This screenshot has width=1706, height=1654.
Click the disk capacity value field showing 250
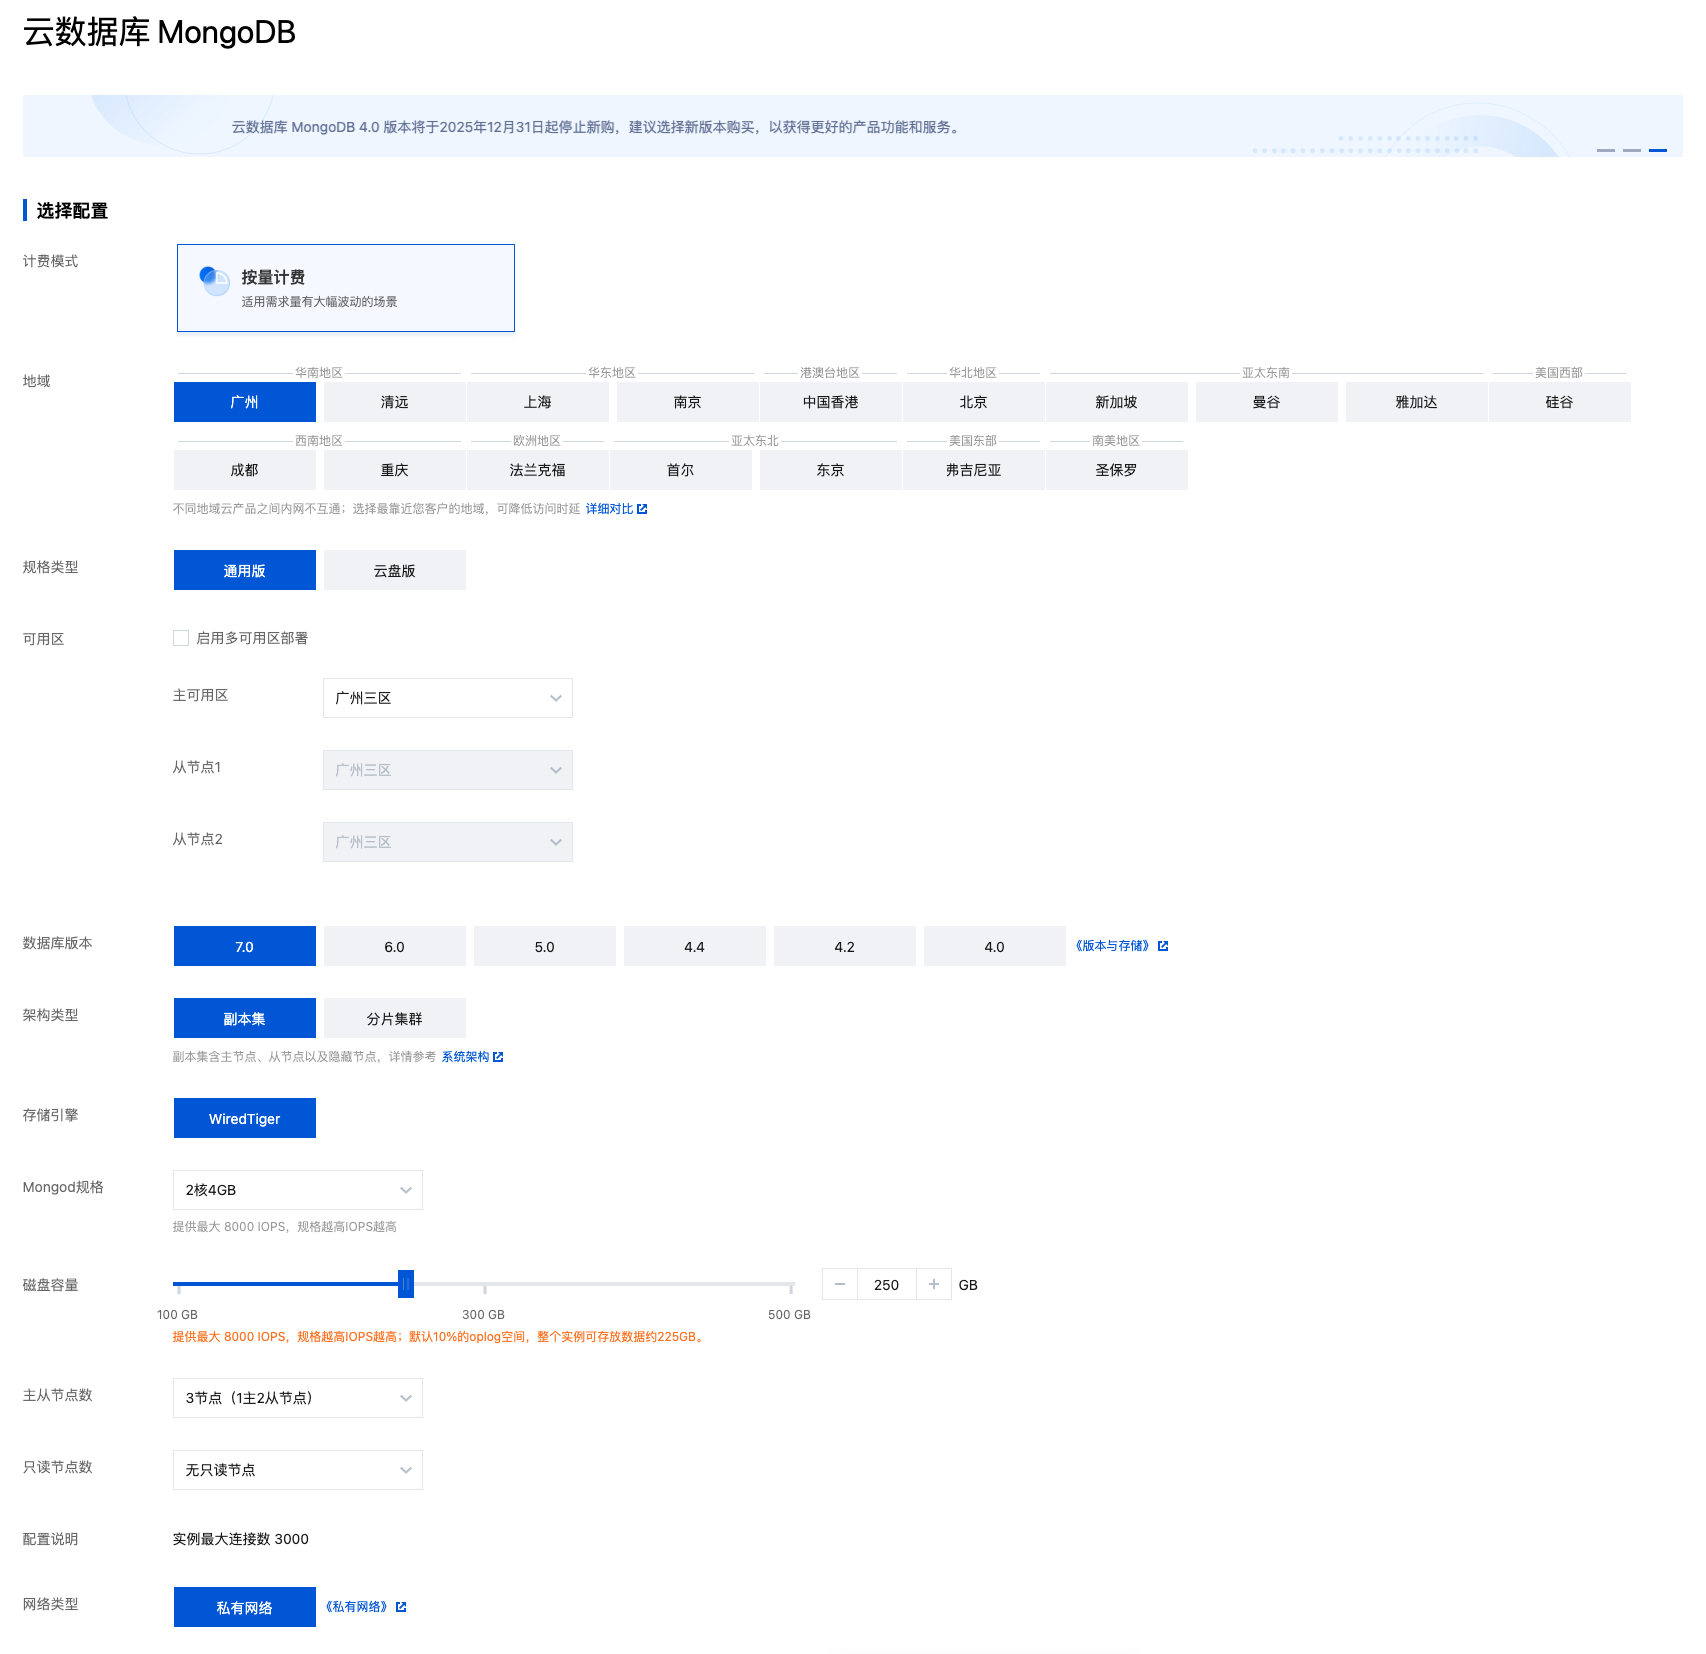point(887,1284)
